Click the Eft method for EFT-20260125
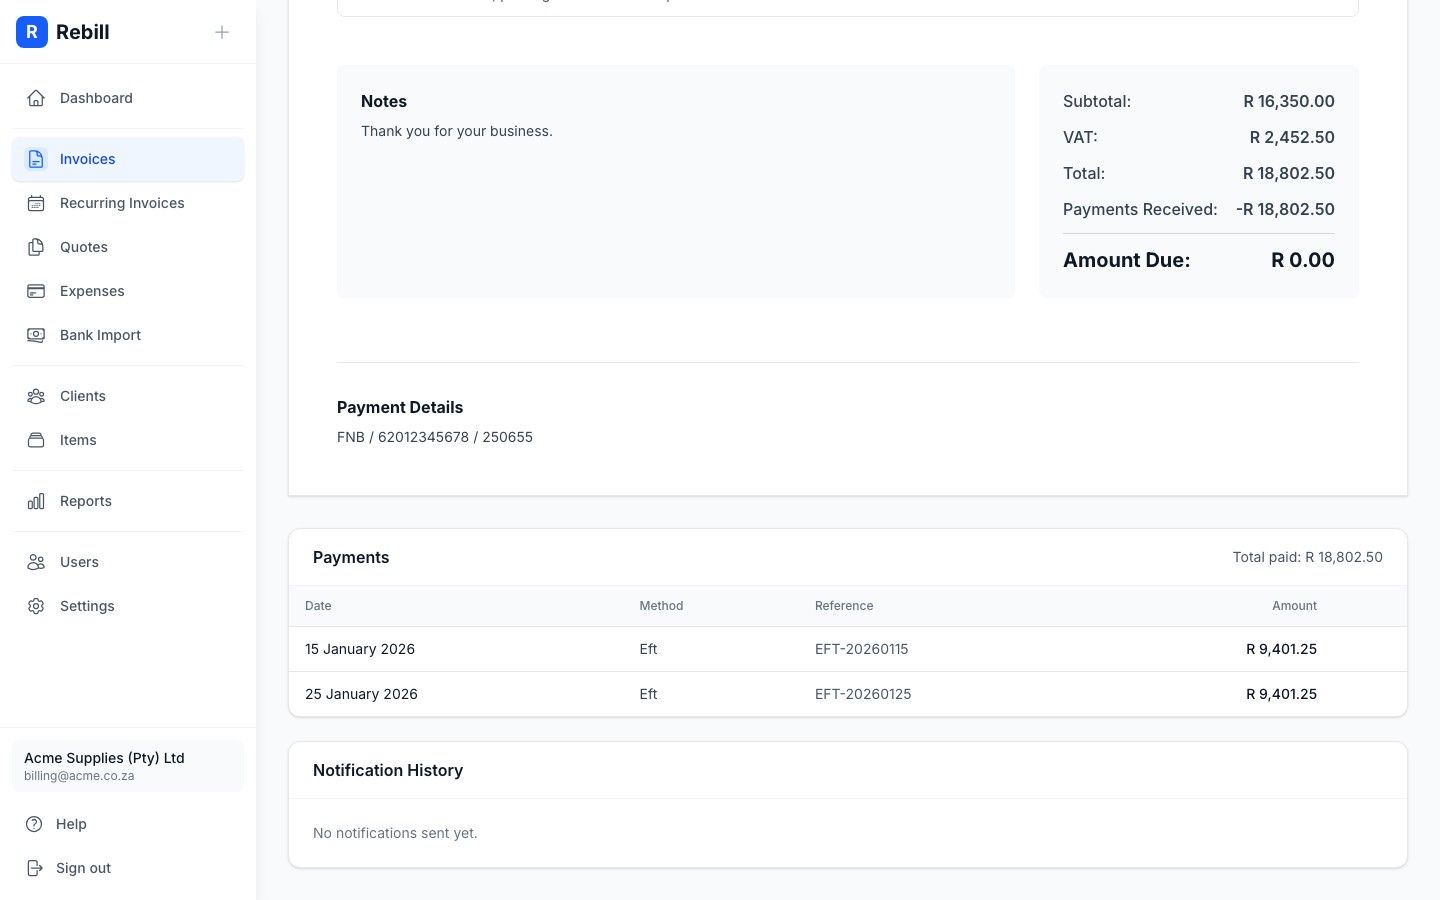 (x=648, y=694)
